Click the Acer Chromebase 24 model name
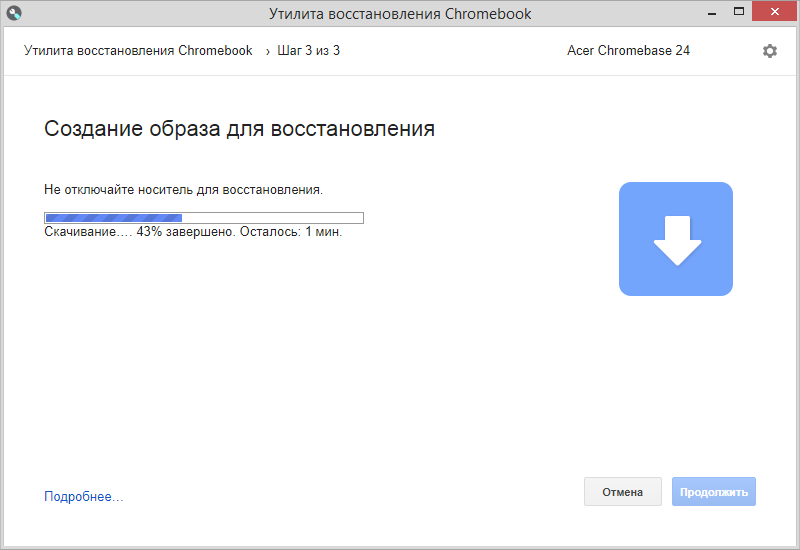This screenshot has height=550, width=800. click(x=629, y=51)
